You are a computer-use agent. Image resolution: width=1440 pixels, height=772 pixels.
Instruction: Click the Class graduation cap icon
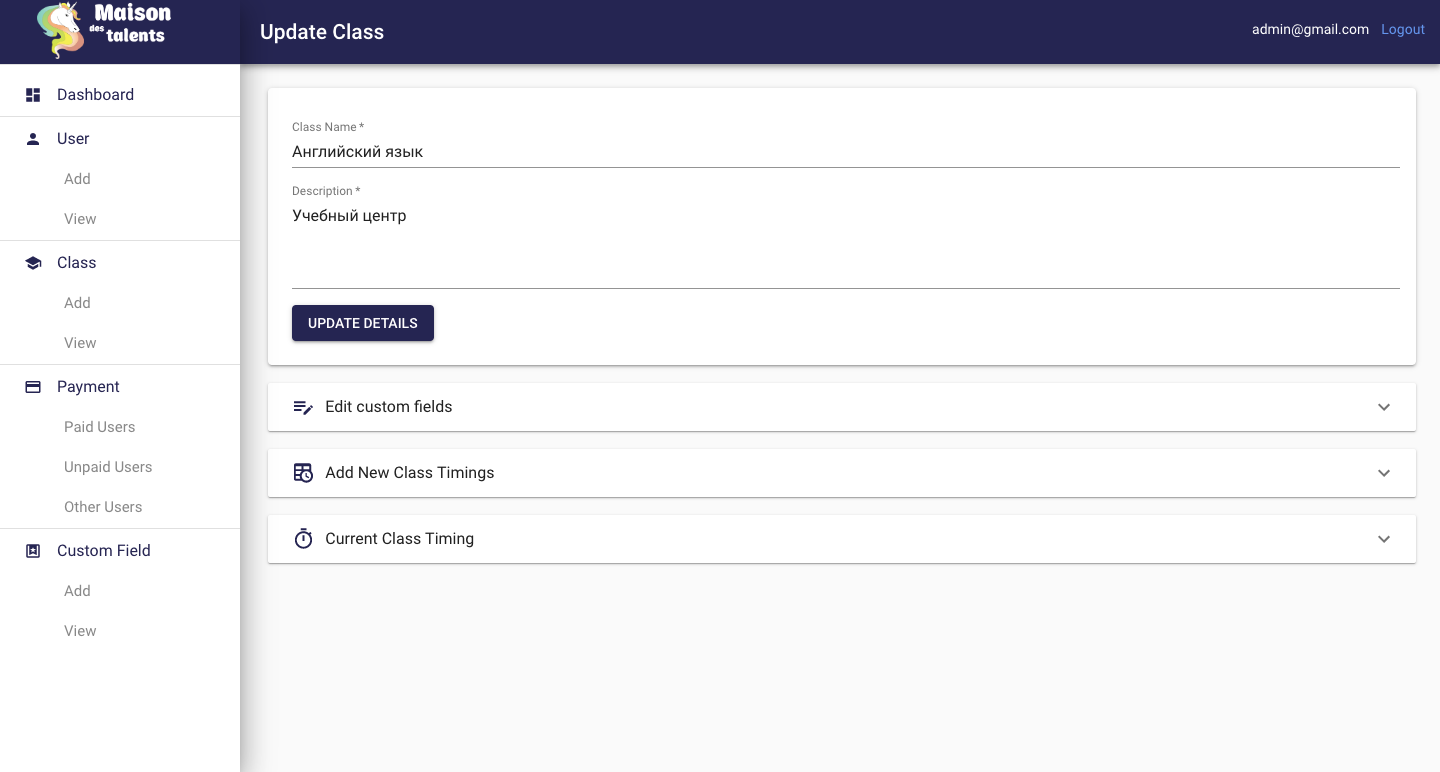point(33,263)
